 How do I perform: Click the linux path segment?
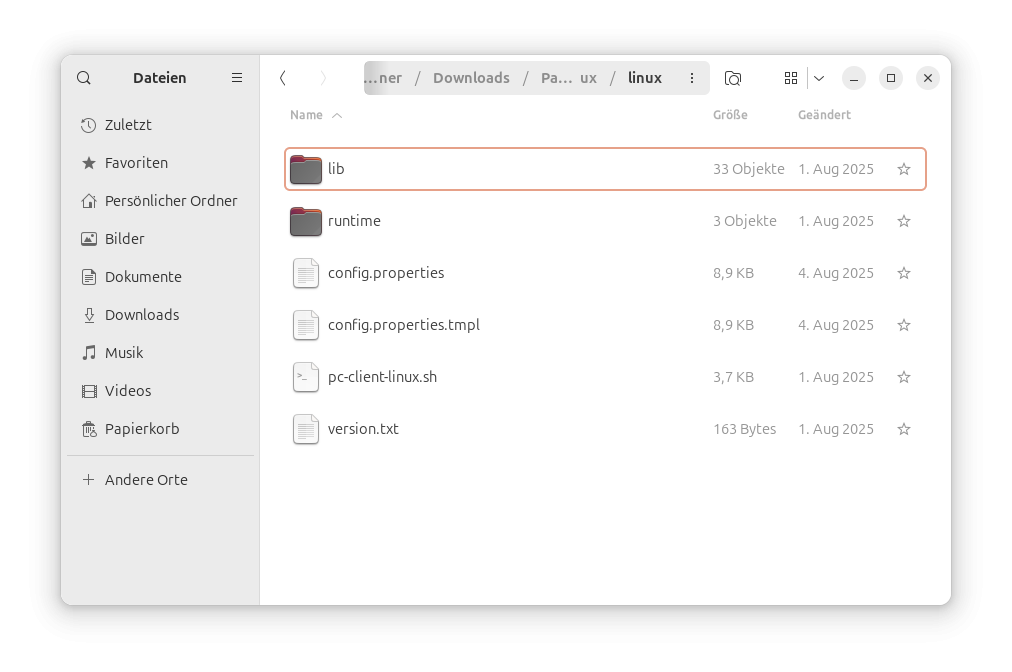(645, 78)
